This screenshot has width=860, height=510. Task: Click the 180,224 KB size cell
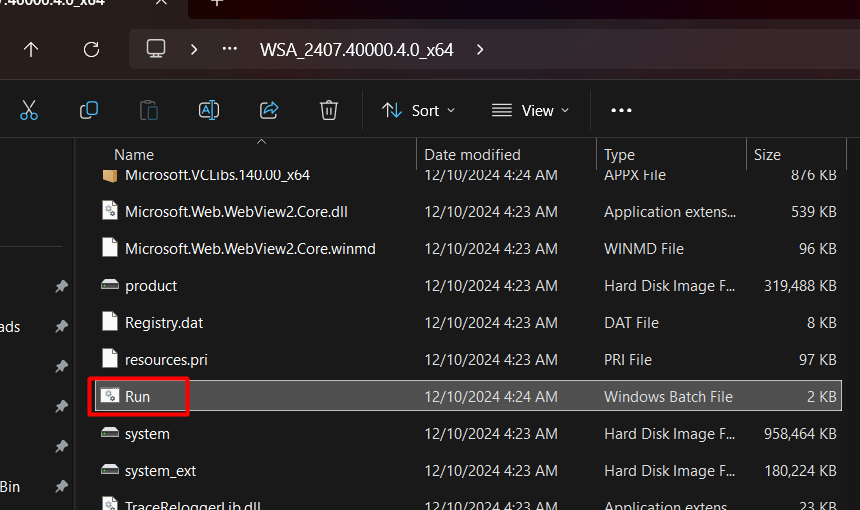click(800, 471)
